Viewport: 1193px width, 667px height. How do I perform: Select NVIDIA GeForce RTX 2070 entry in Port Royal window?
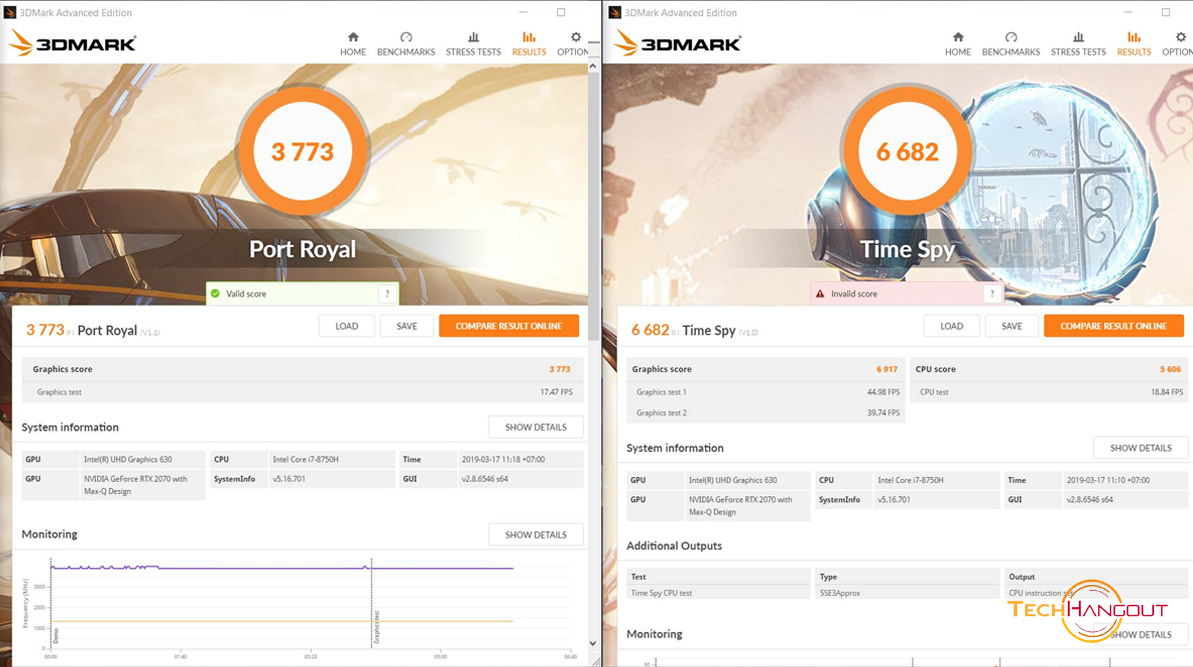point(135,485)
